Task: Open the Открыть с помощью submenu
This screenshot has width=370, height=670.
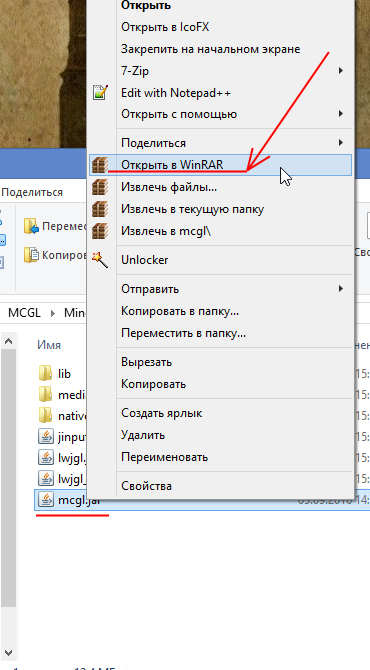Action: pos(179,114)
